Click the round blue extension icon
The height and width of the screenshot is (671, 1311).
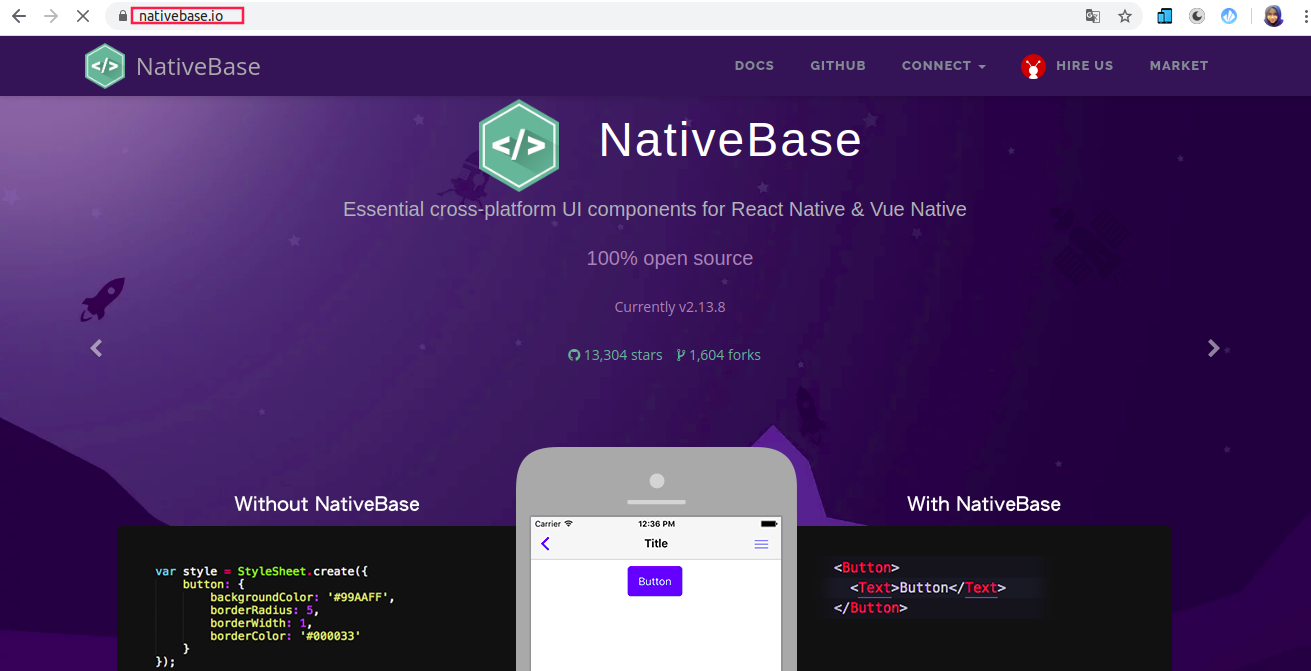[1229, 16]
